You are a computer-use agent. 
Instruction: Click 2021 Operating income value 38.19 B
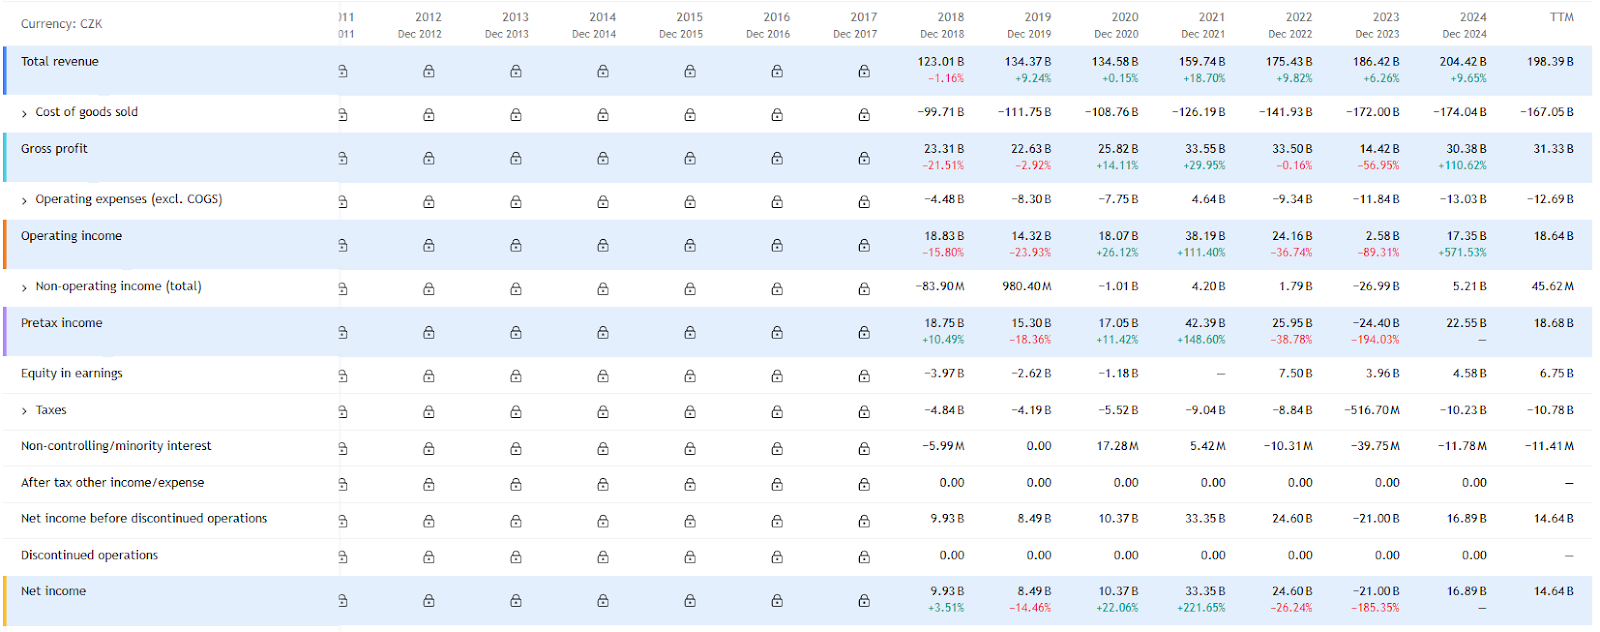(x=1205, y=236)
